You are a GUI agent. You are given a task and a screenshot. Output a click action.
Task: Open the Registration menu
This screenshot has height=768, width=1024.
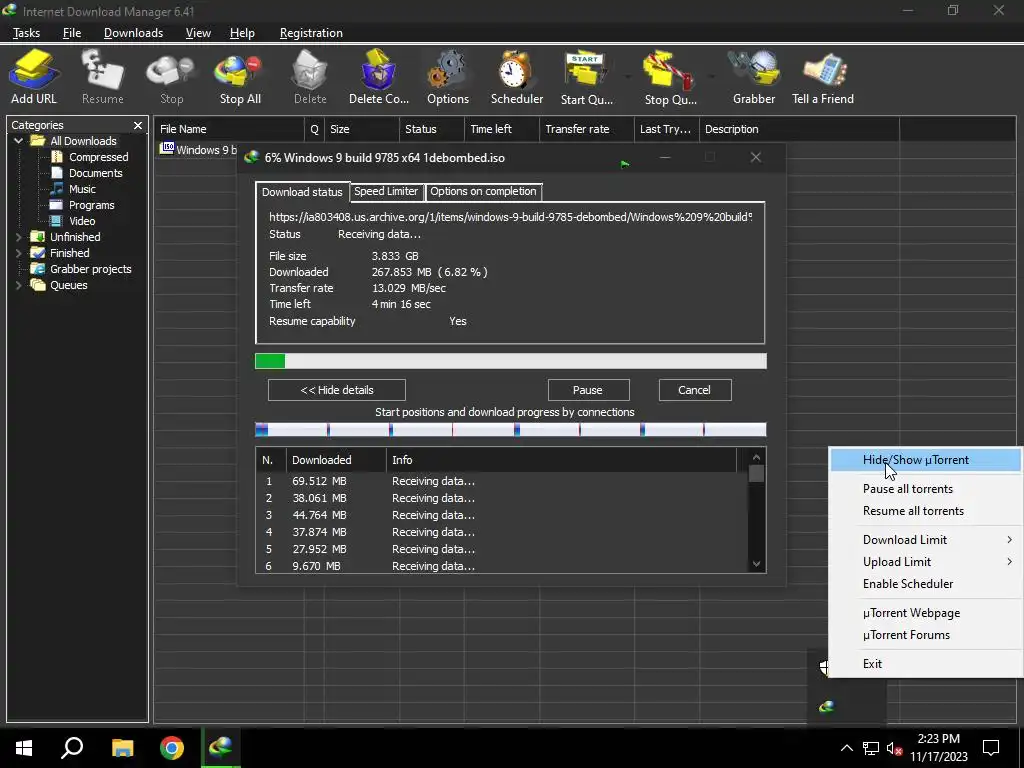[311, 33]
